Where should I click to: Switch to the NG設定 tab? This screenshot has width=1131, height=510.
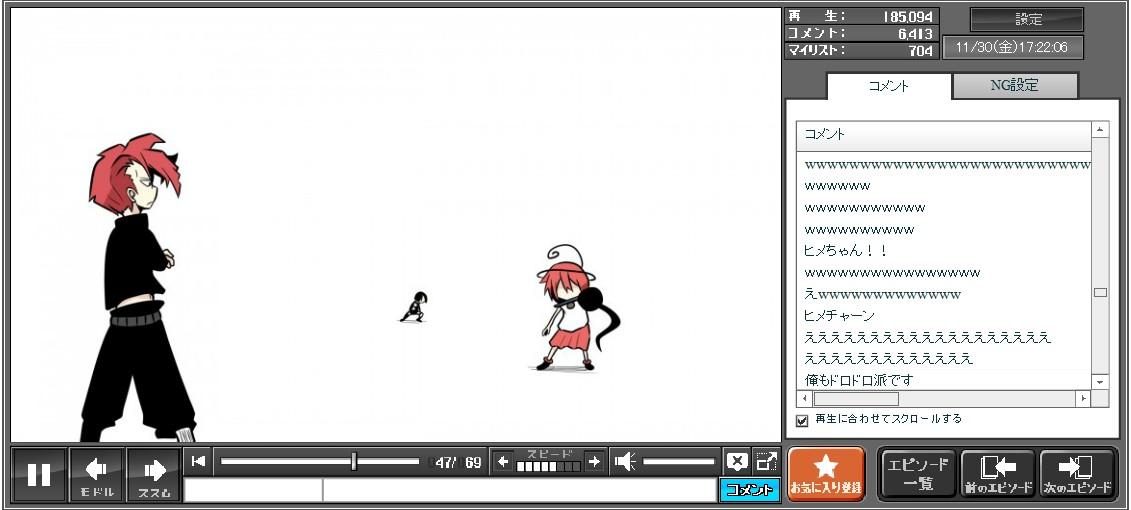[x=1014, y=86]
